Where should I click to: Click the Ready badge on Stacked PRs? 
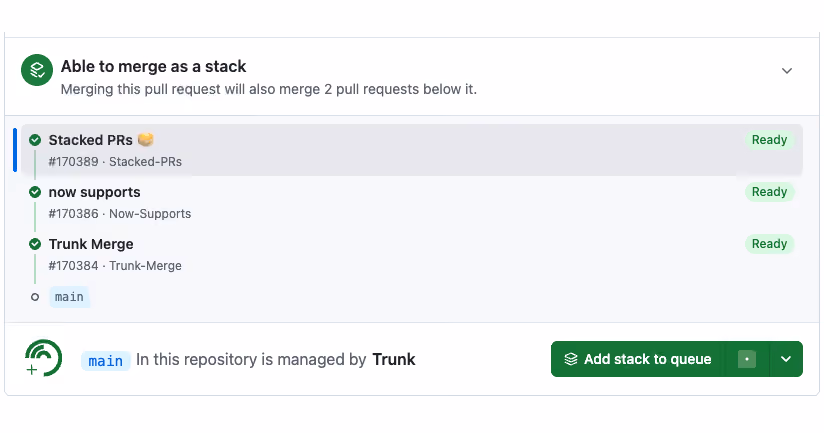tap(769, 140)
